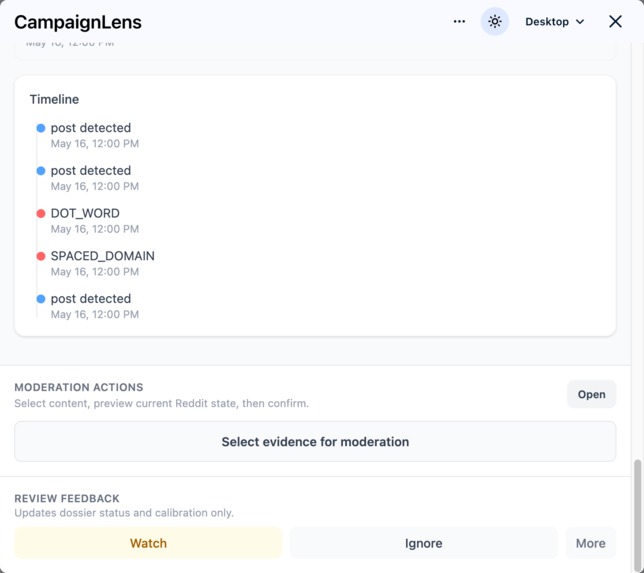
Task: Click the CampaignLens title
Action: [x=78, y=22]
